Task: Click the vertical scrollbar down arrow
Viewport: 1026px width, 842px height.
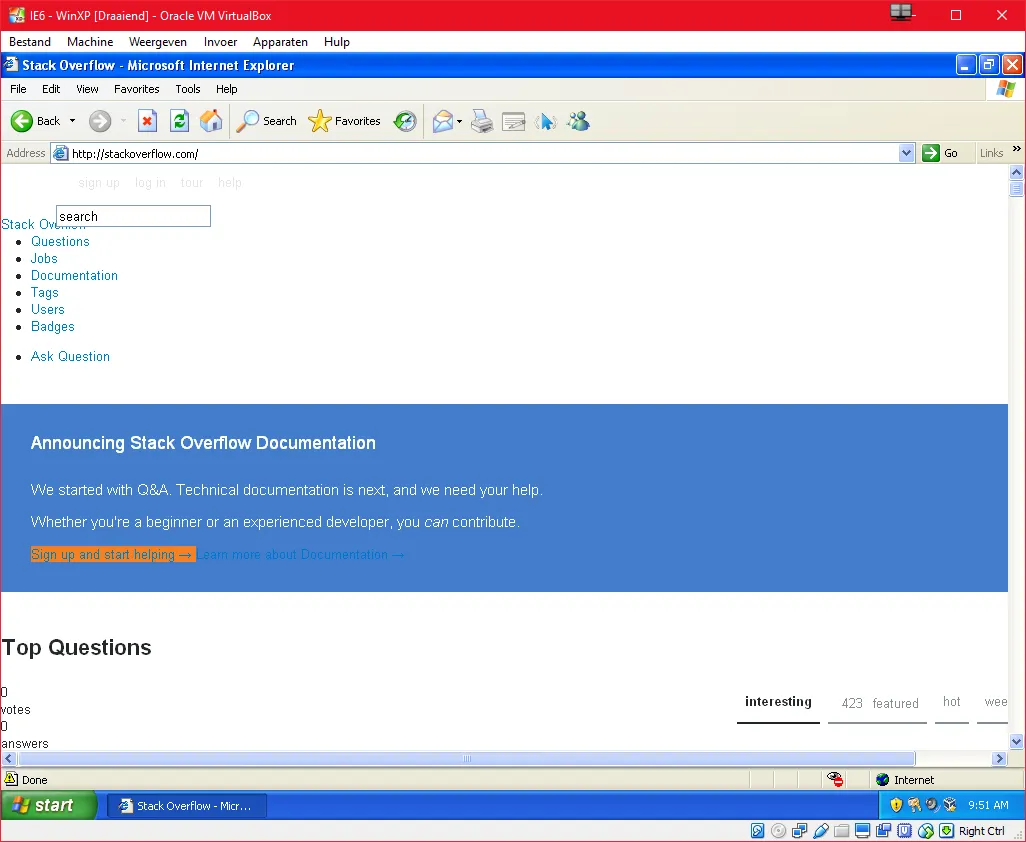Action: pos(1016,742)
